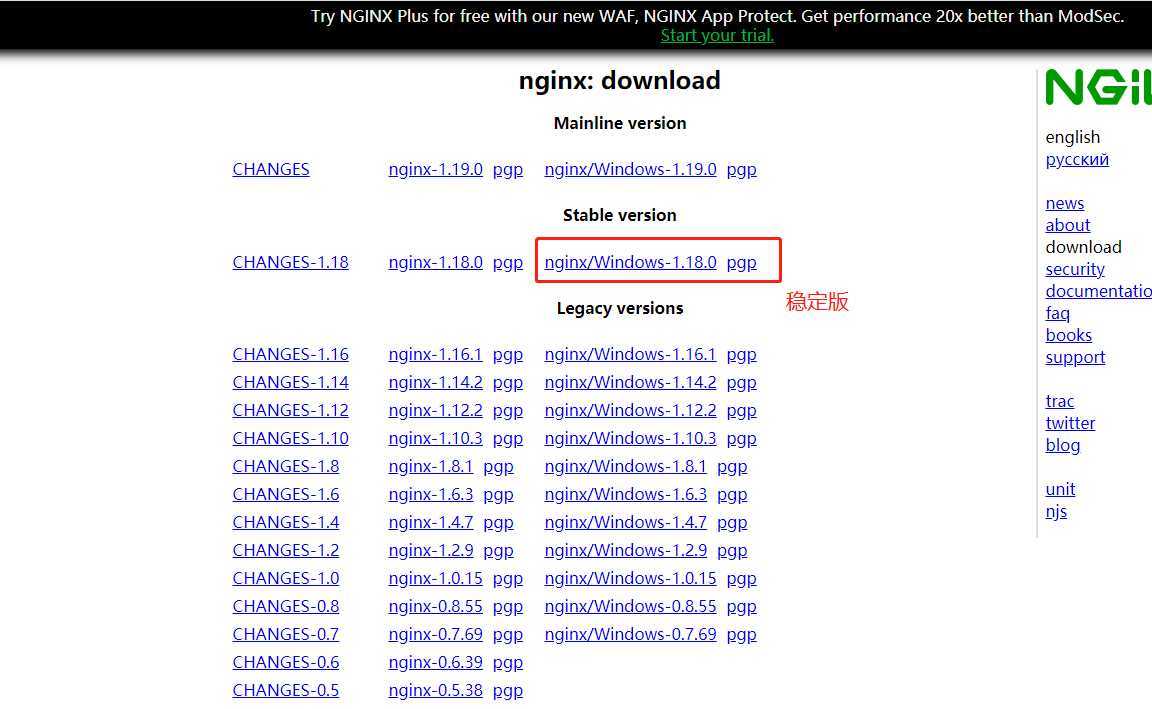Viewport: 1152px width, 709px height.
Task: Open the faq page
Action: (x=1057, y=314)
